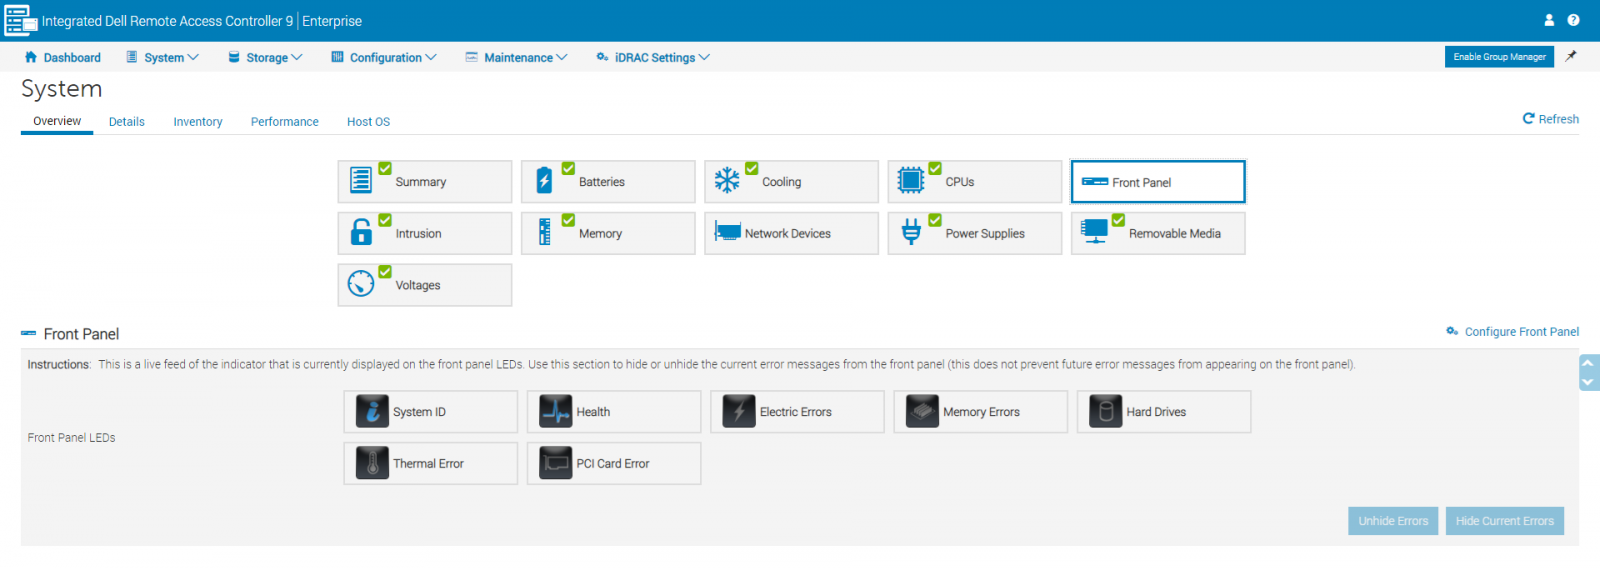
Task: Expand the iDRAC Settings menu dropdown
Action: point(653,57)
